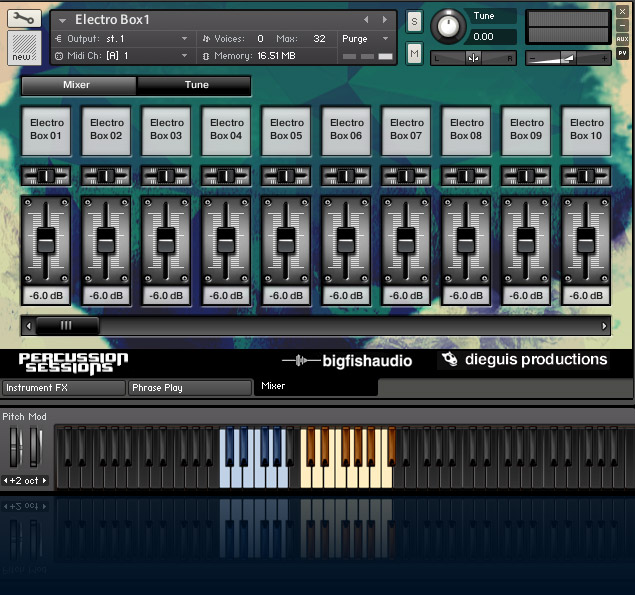Click the 'new' instrument icon thumbnail
Screen dimensions: 635x595
coord(24,48)
